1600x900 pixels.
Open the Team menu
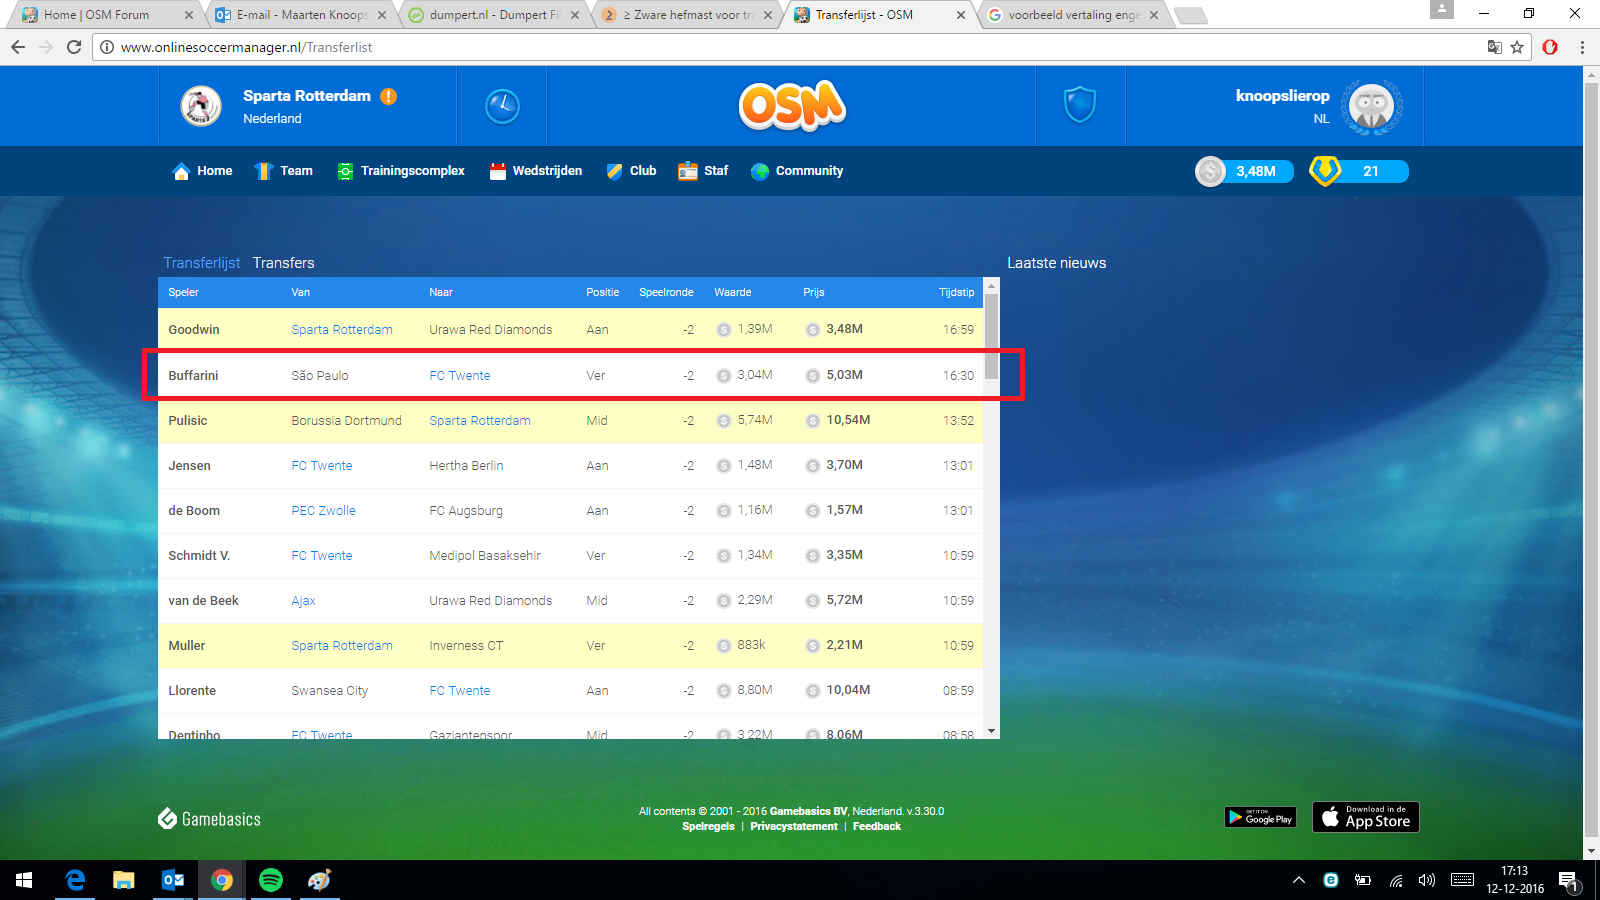pyautogui.click(x=284, y=171)
